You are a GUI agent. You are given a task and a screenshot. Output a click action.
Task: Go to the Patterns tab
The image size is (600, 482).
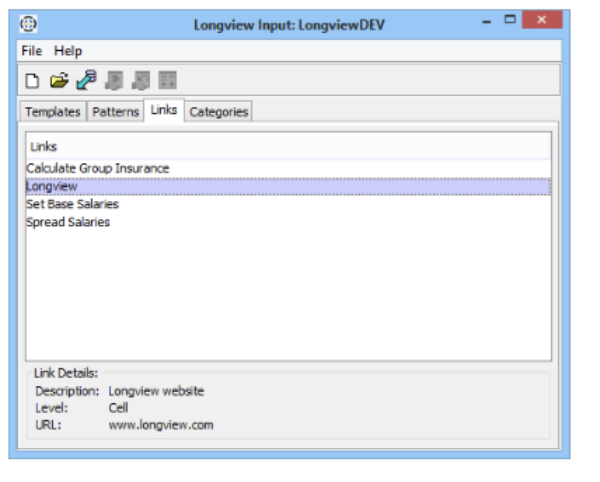(115, 112)
